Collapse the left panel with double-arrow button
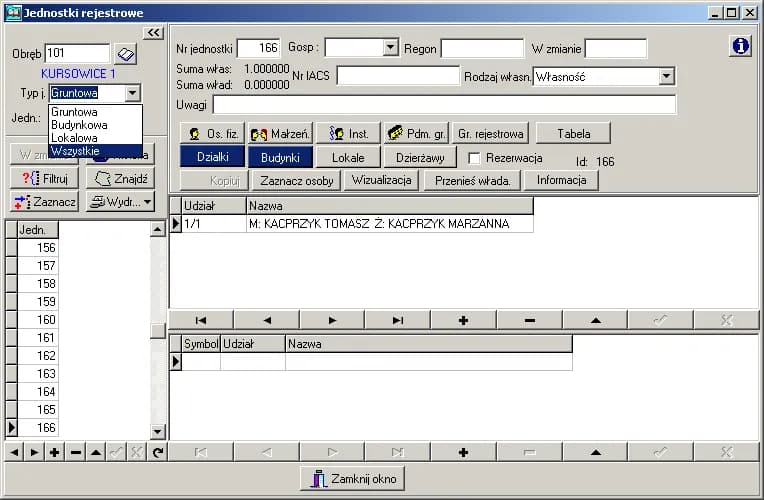 (153, 33)
